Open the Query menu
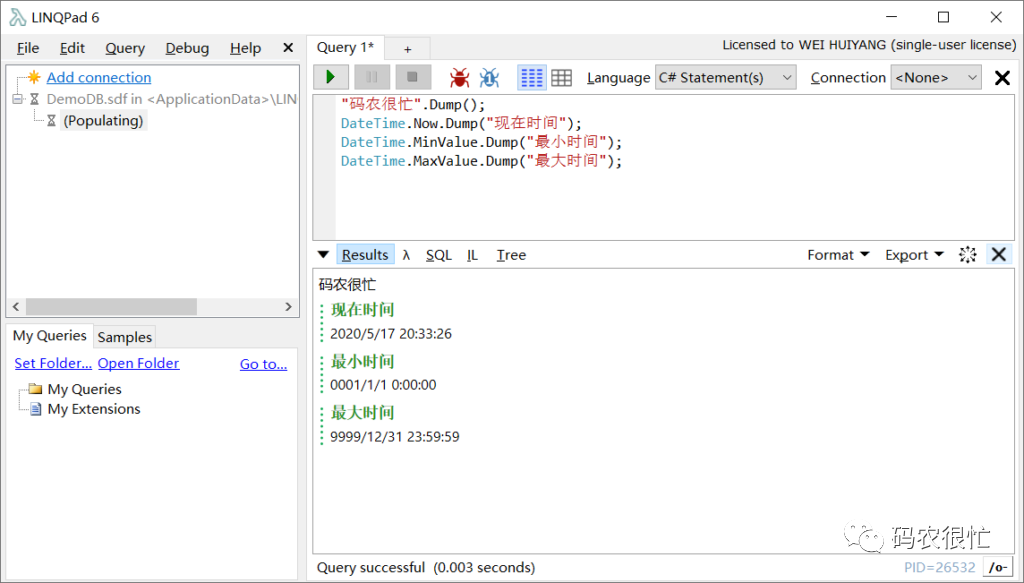Image resolution: width=1024 pixels, height=583 pixels. click(x=125, y=48)
